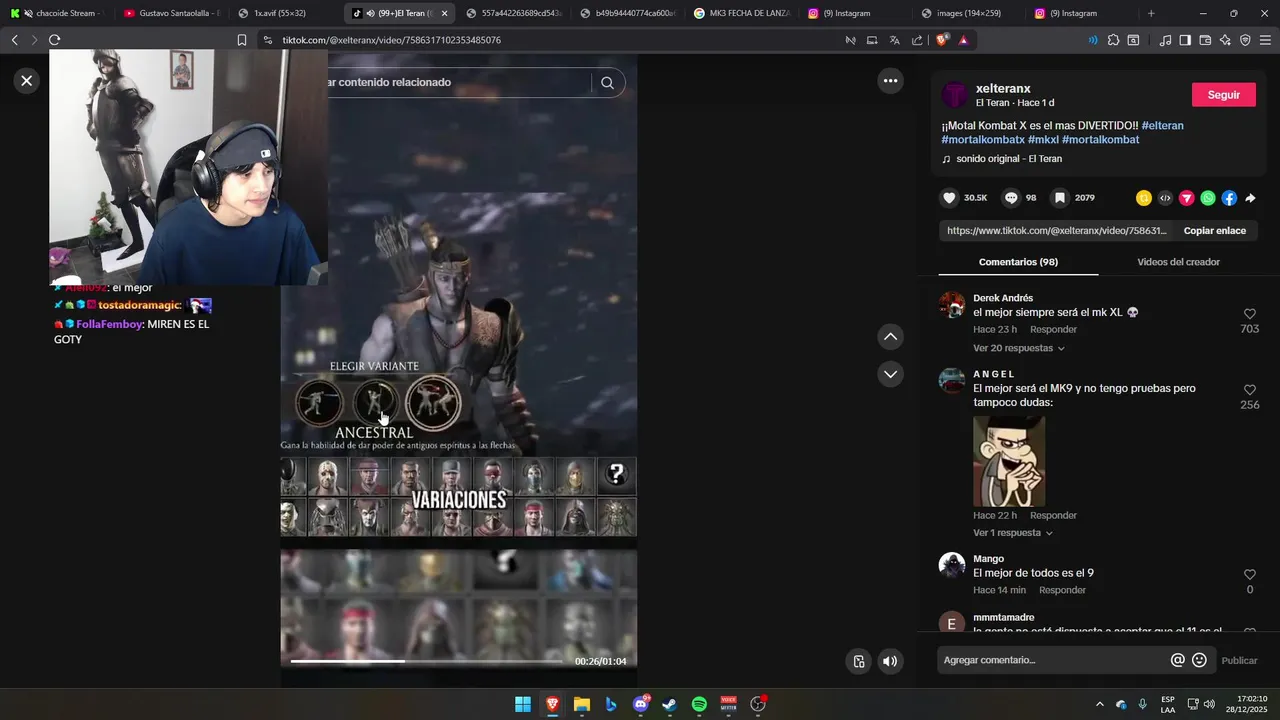Open Brave Rewards triangle icon
Image resolution: width=1280 pixels, height=720 pixels.
pyautogui.click(x=963, y=40)
